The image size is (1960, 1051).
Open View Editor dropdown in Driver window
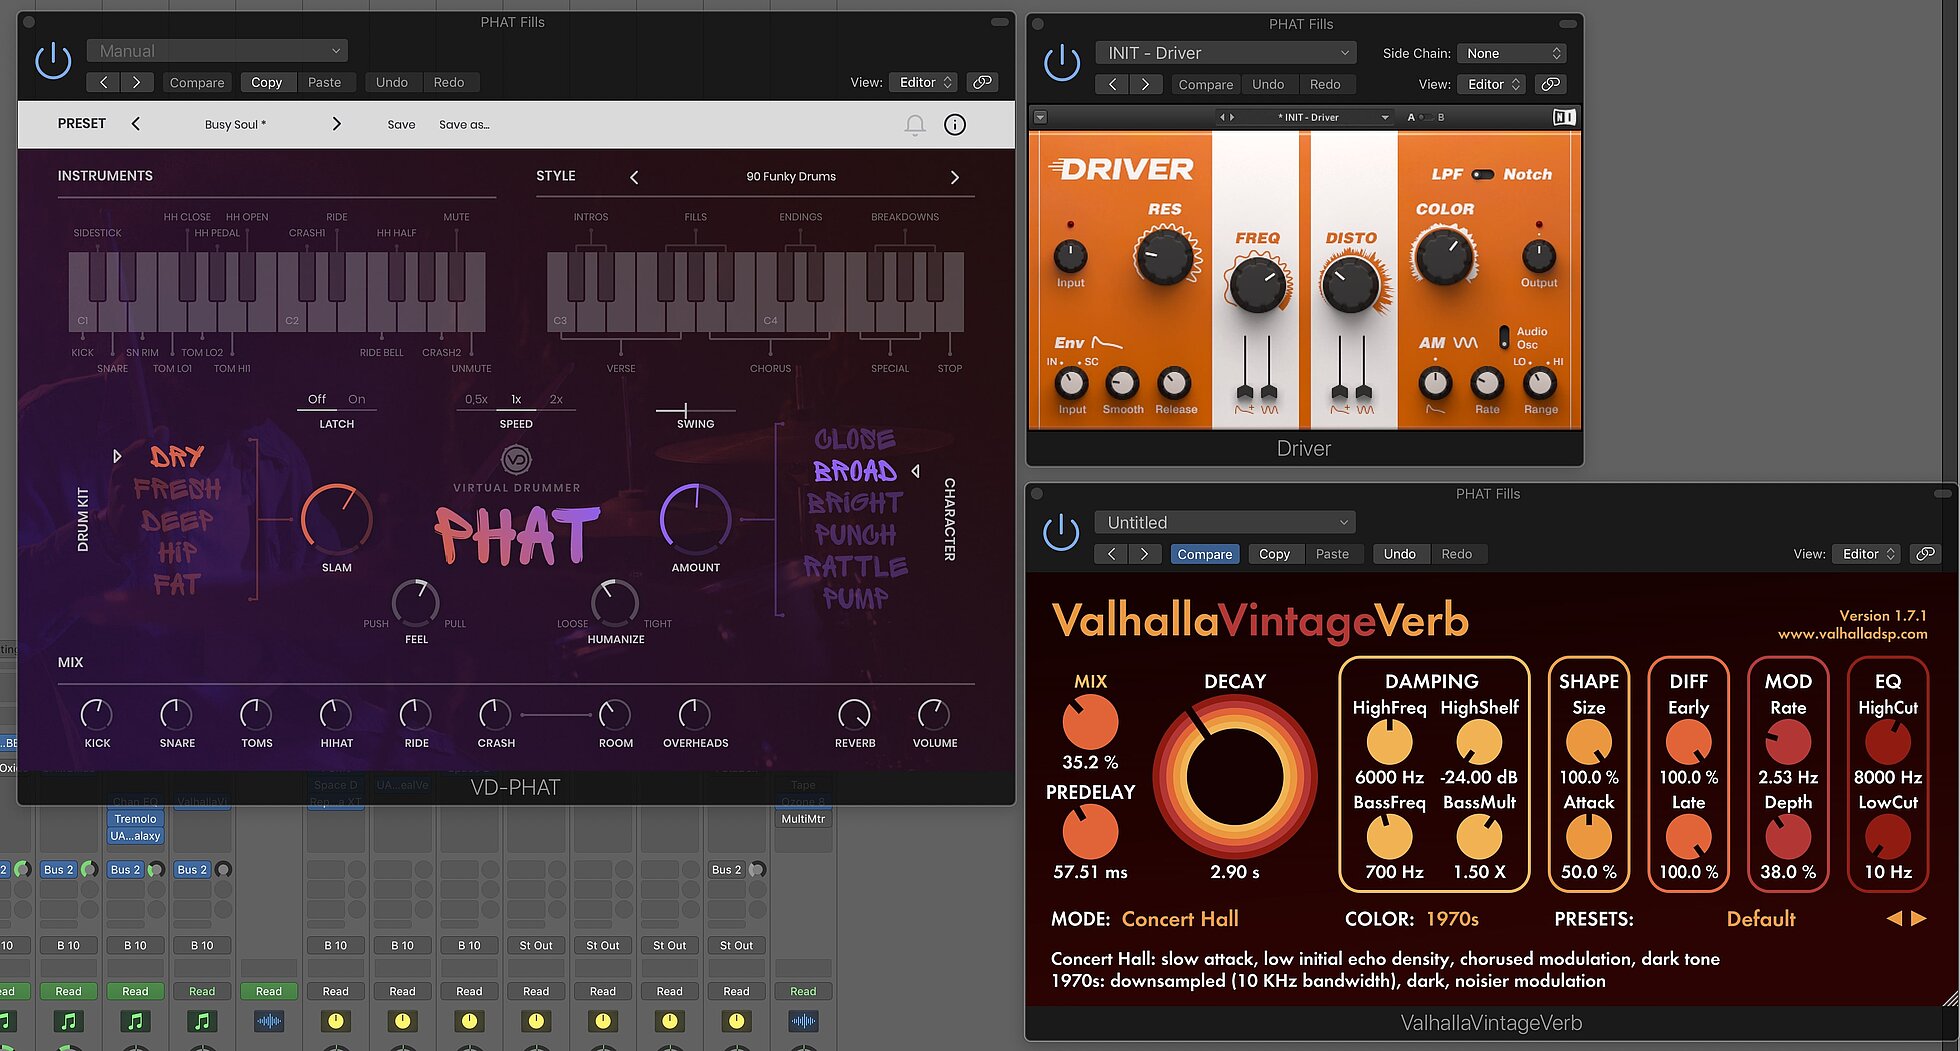pyautogui.click(x=1492, y=84)
